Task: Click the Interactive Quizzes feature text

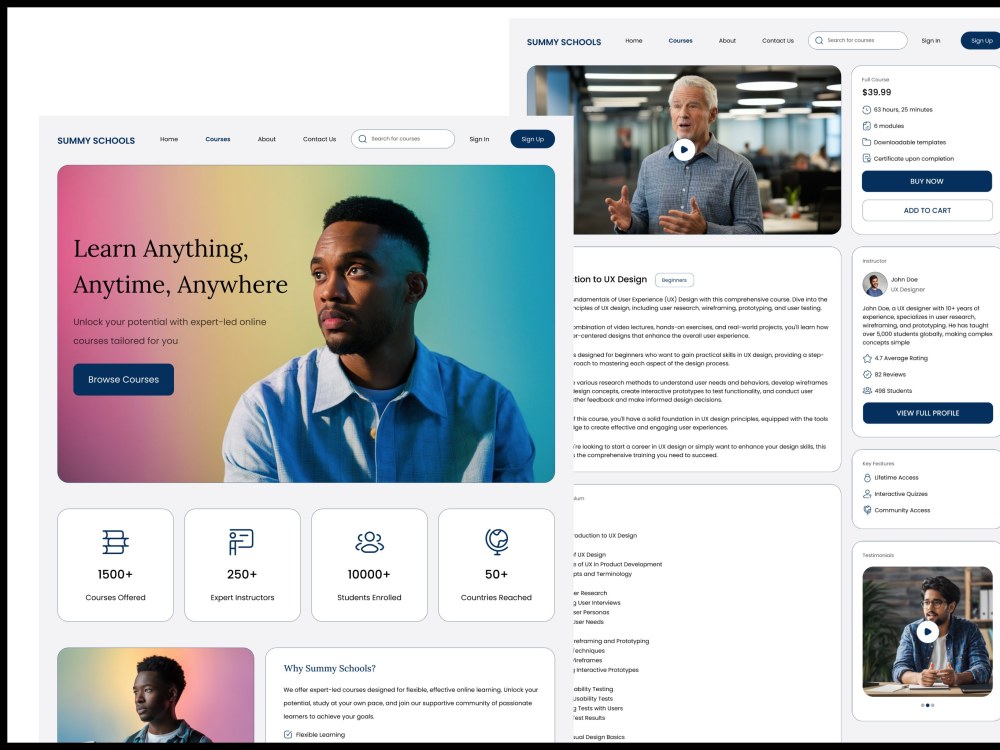Action: pos(901,494)
